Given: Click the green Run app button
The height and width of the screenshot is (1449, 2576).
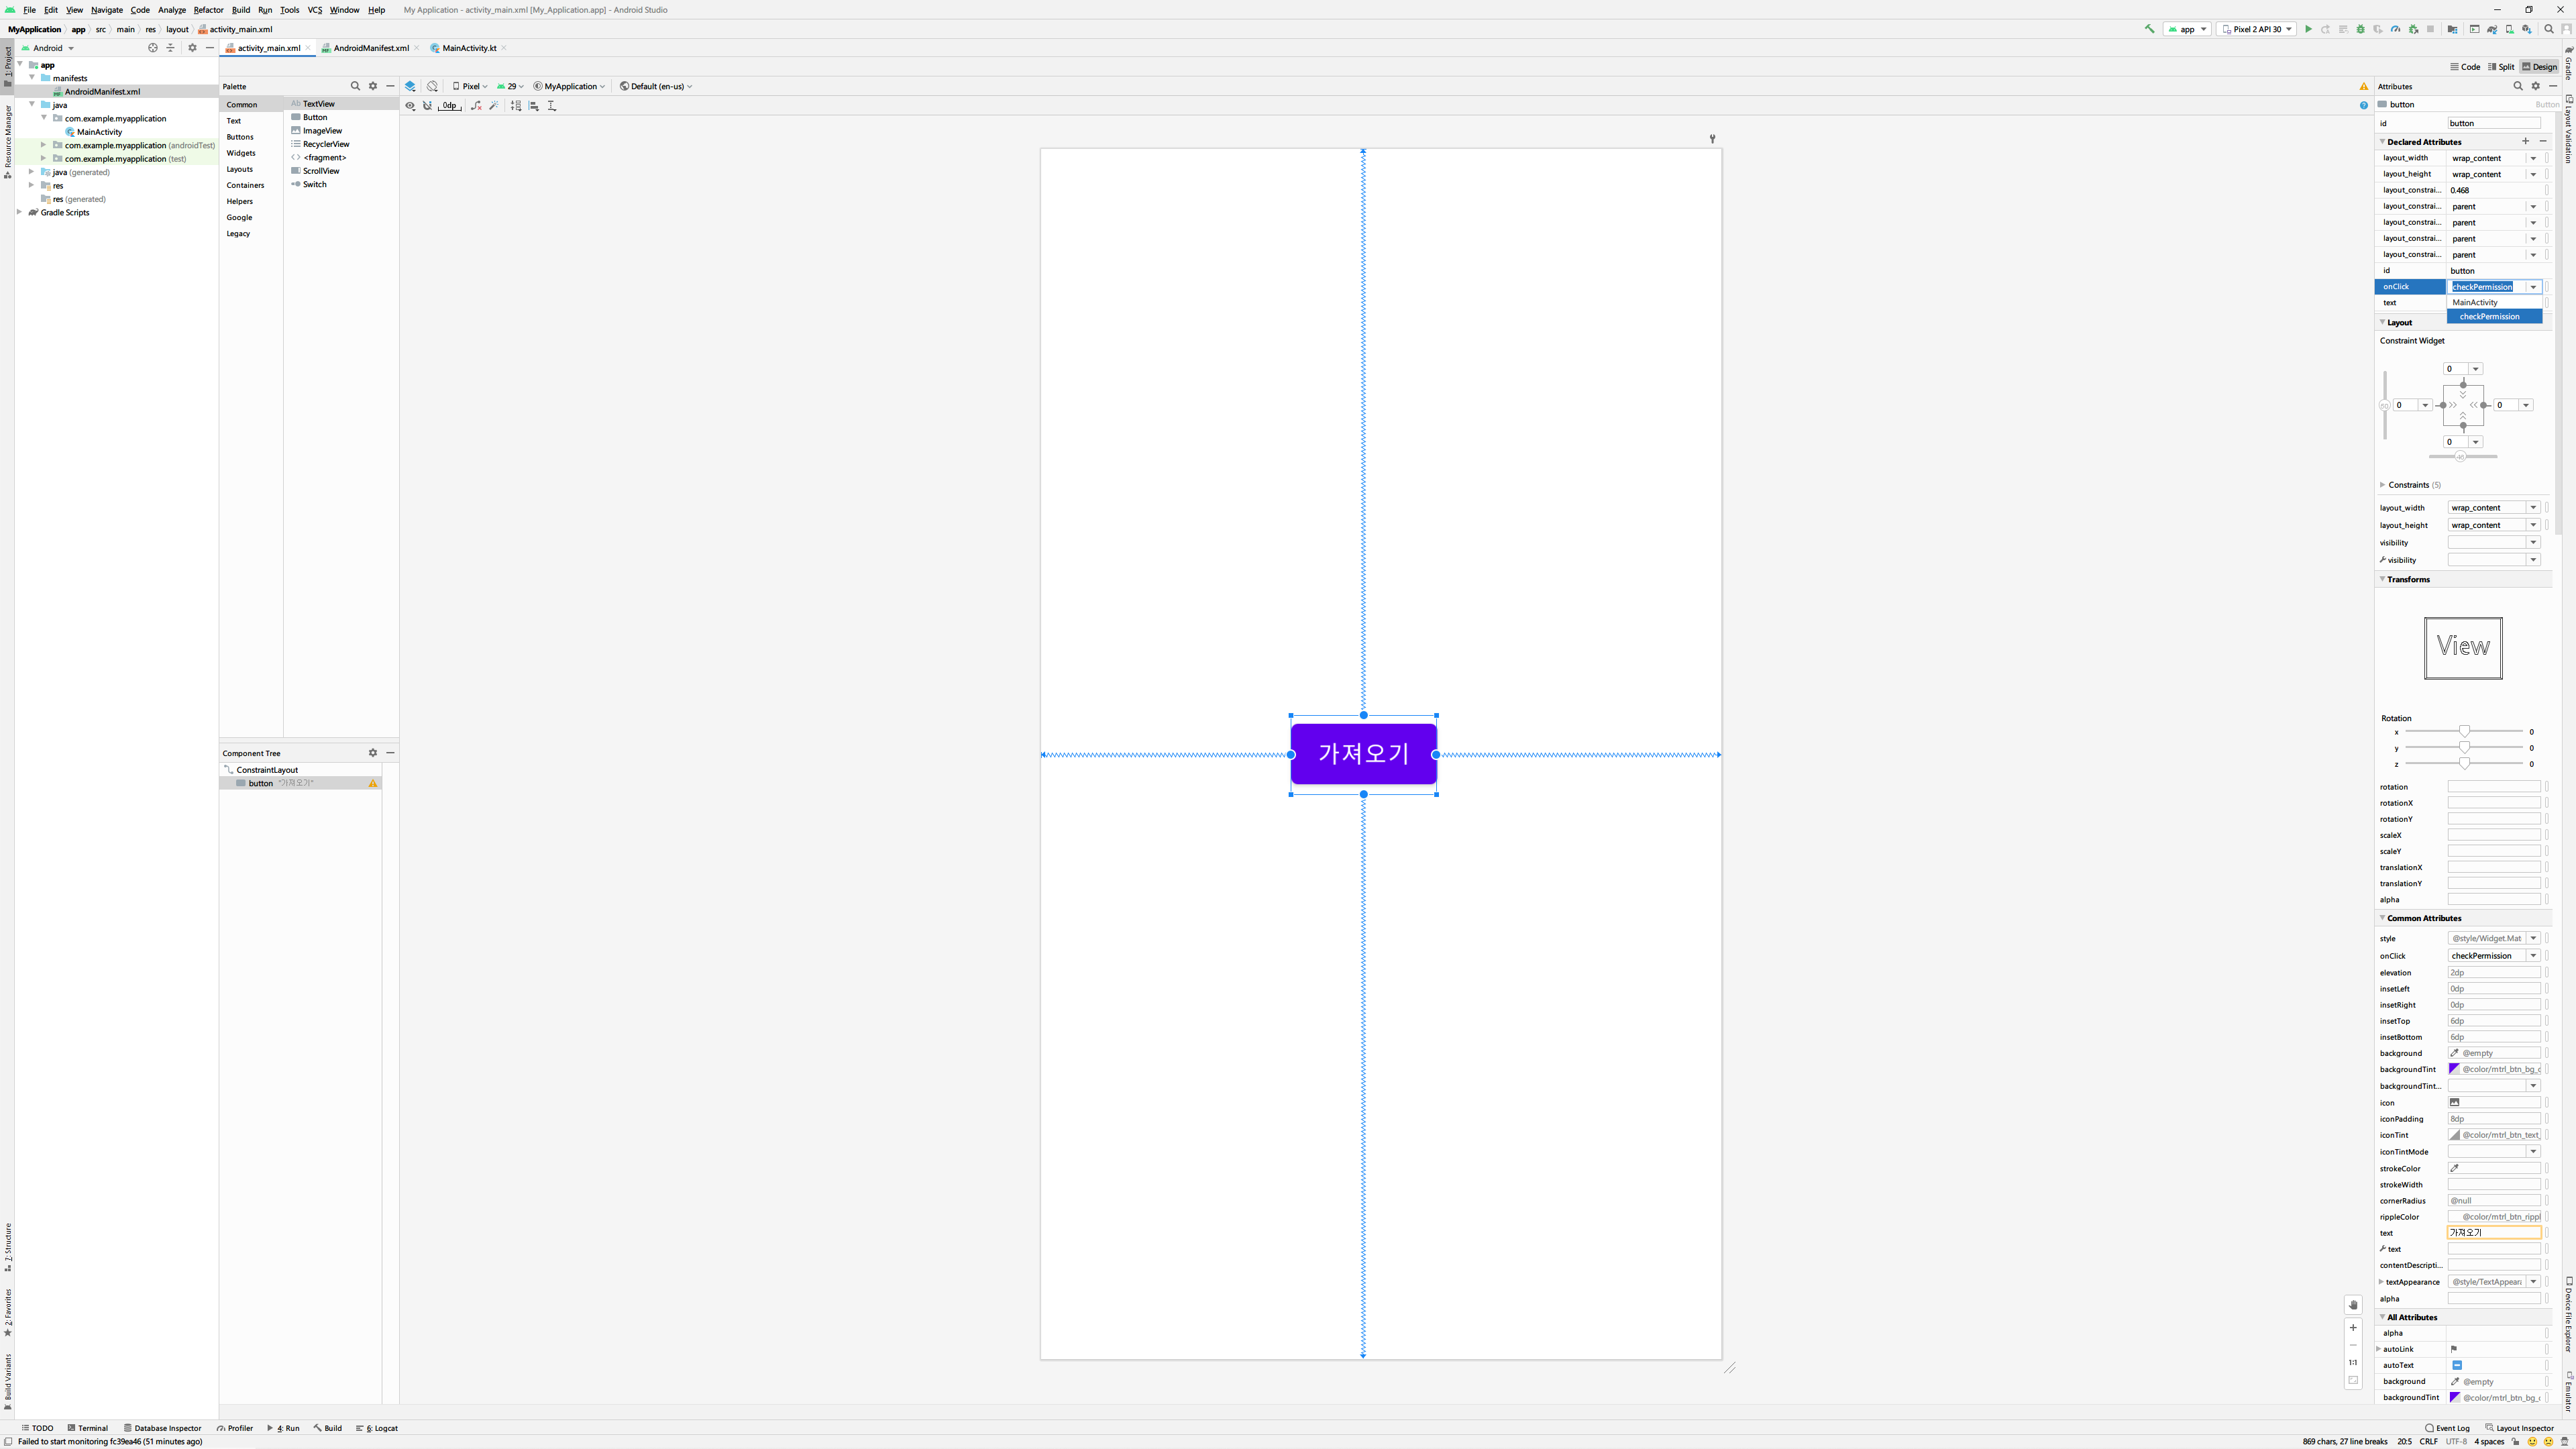Looking at the screenshot, I should 2308,29.
